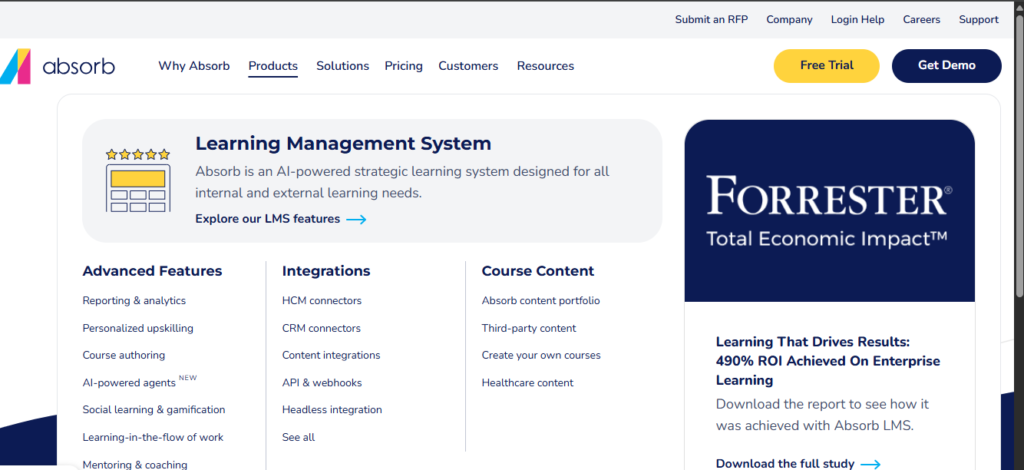
Task: Click Explore our LMS features
Action: click(268, 219)
